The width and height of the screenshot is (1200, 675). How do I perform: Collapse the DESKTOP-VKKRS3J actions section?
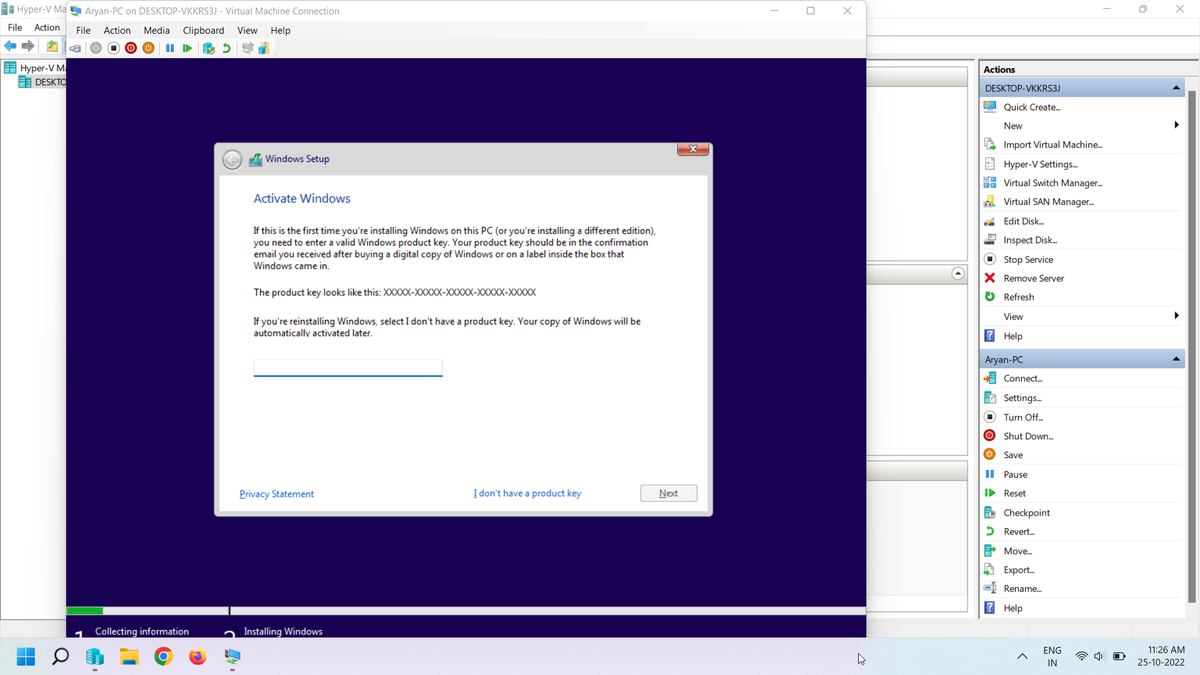tap(1176, 88)
